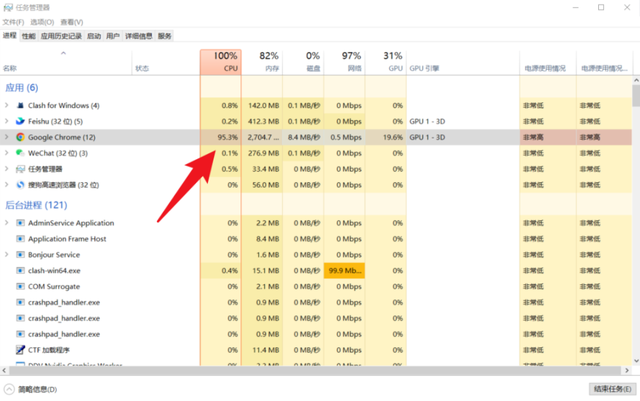
Task: Open the 文件(F) menu
Action: coord(13,22)
